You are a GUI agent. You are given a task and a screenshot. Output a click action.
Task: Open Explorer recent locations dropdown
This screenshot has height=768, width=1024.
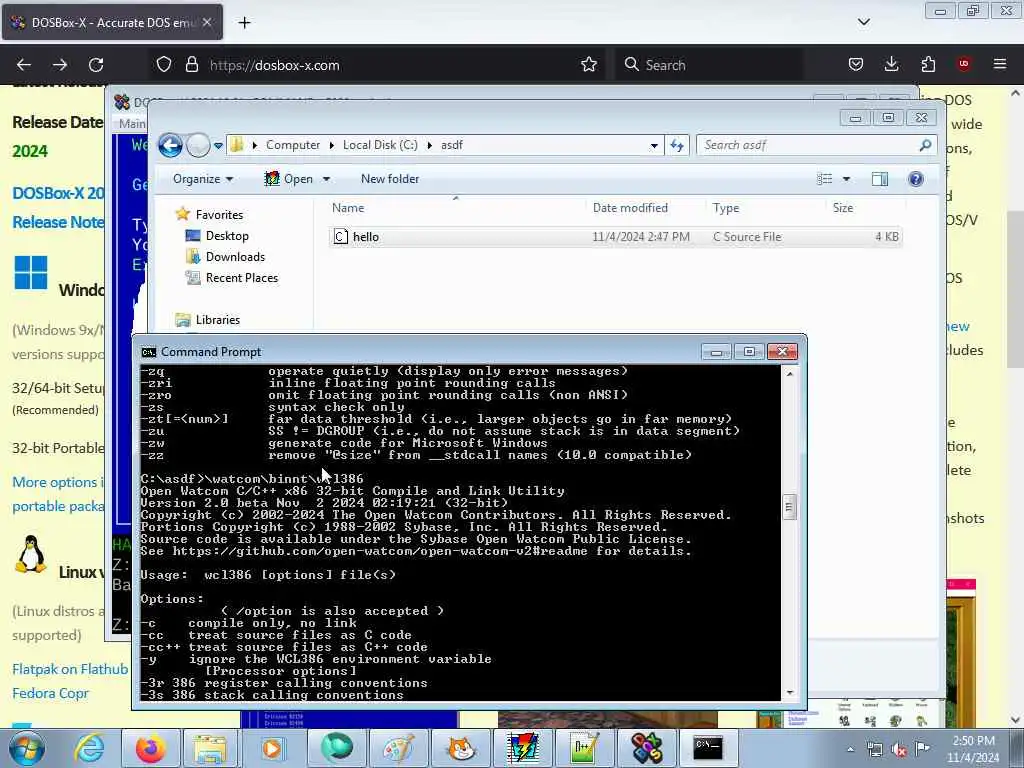[218, 146]
